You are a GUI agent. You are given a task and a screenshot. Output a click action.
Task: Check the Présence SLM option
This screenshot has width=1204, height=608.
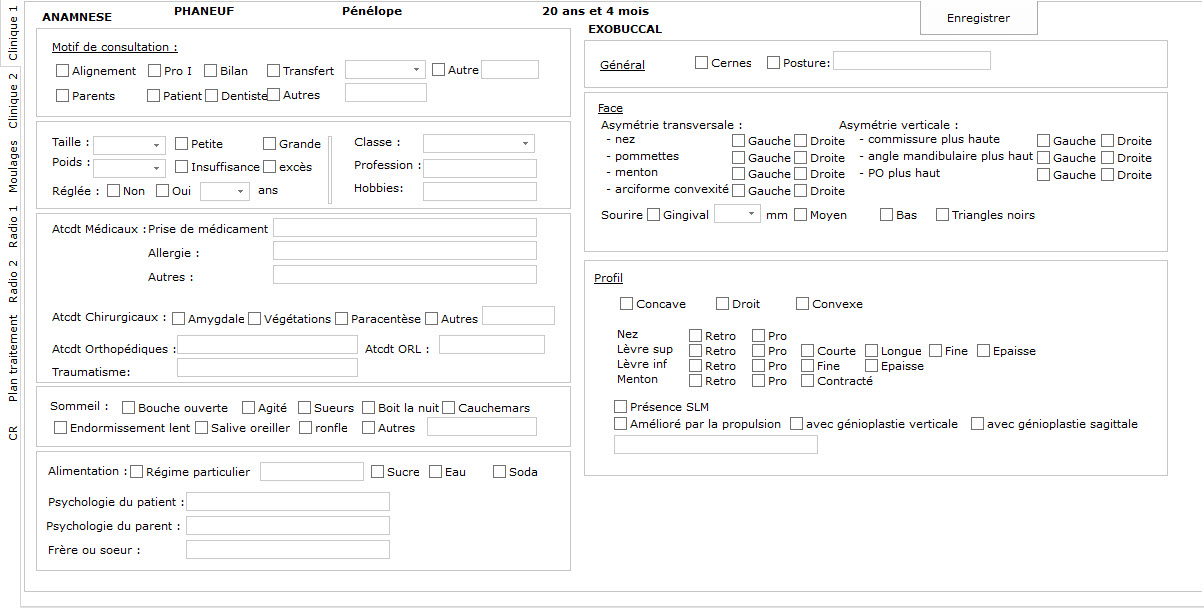620,407
